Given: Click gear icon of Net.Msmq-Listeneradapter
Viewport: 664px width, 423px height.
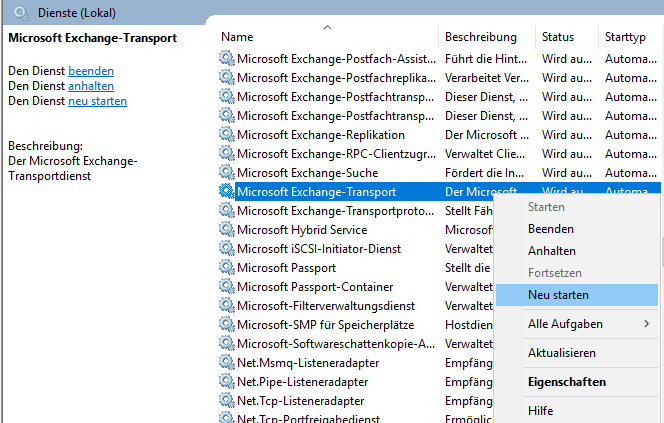Looking at the screenshot, I should pyautogui.click(x=227, y=363).
